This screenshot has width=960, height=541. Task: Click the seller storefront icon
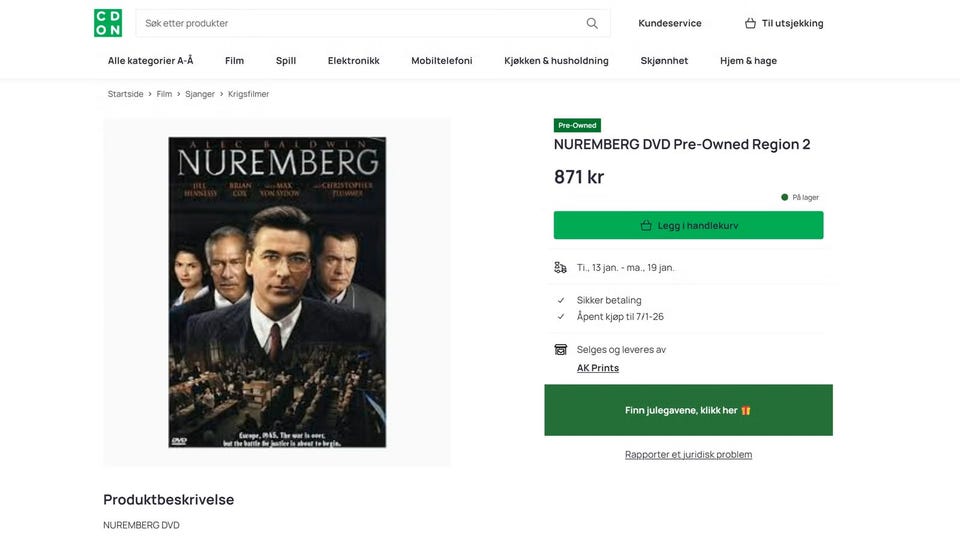pyautogui.click(x=560, y=349)
